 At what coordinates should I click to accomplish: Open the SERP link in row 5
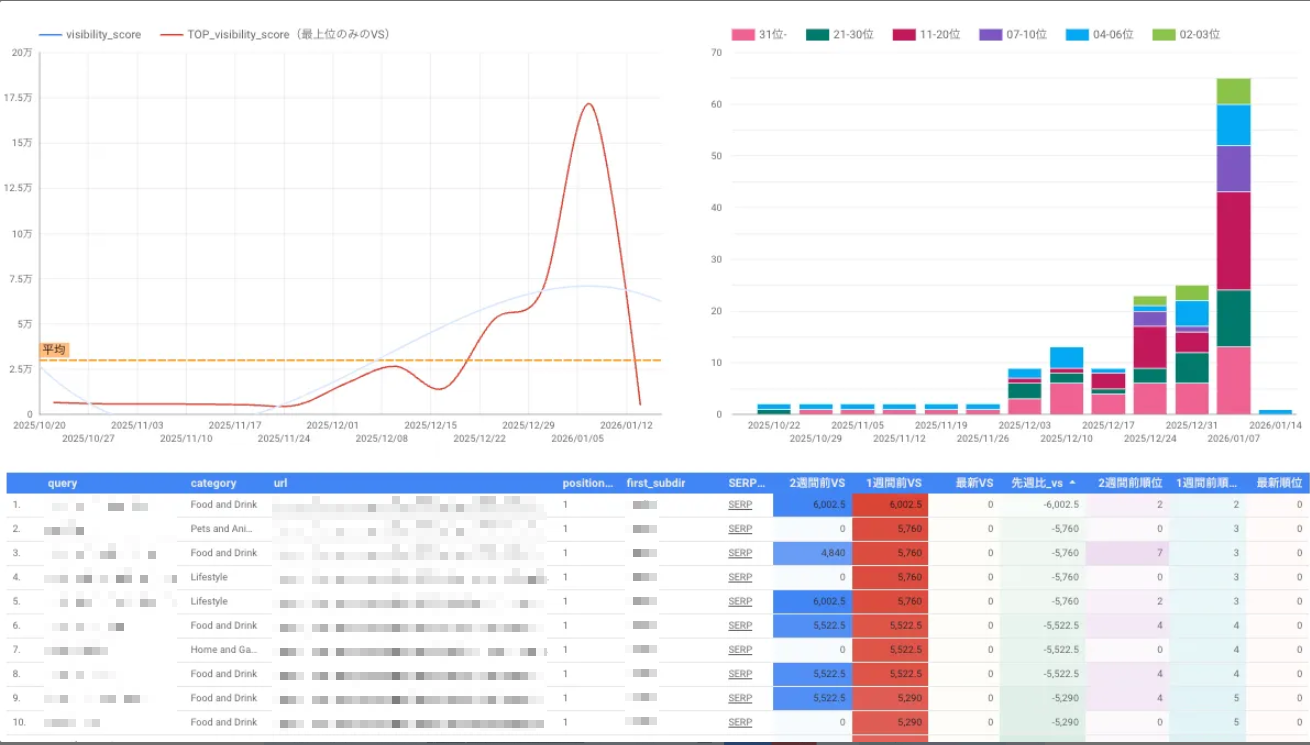point(740,602)
